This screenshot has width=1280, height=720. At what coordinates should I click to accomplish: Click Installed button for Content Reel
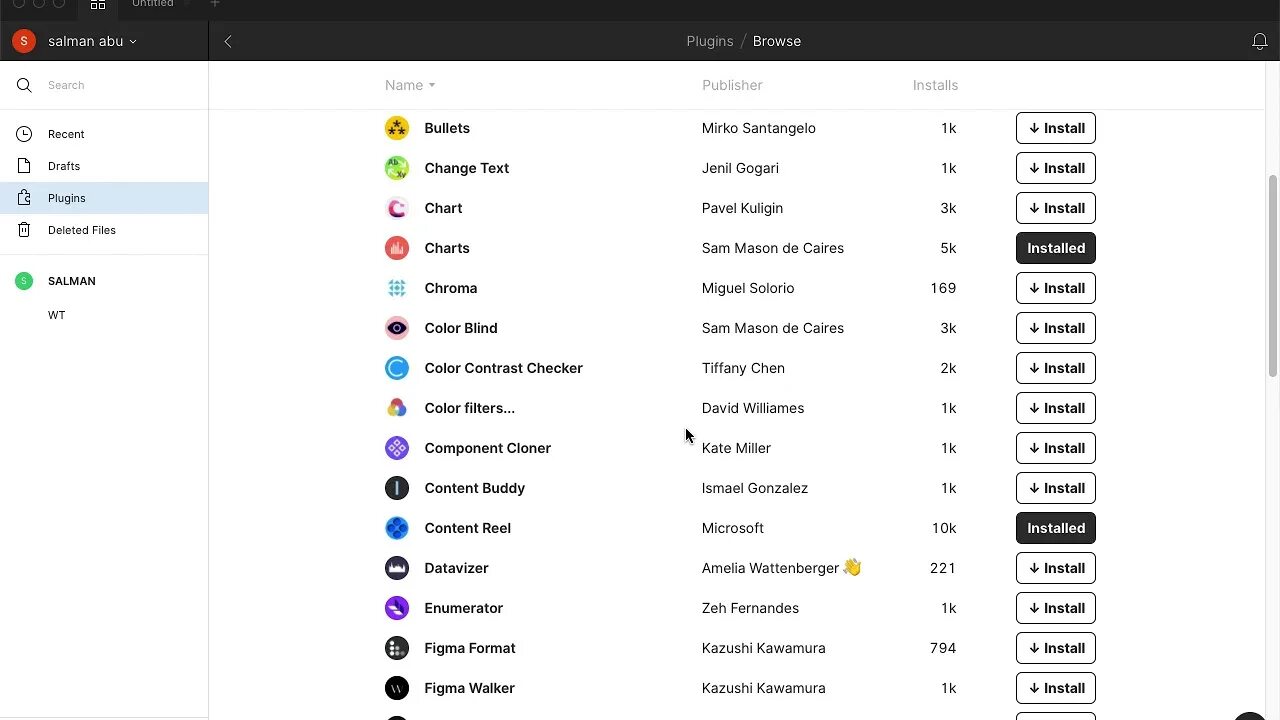1056,528
